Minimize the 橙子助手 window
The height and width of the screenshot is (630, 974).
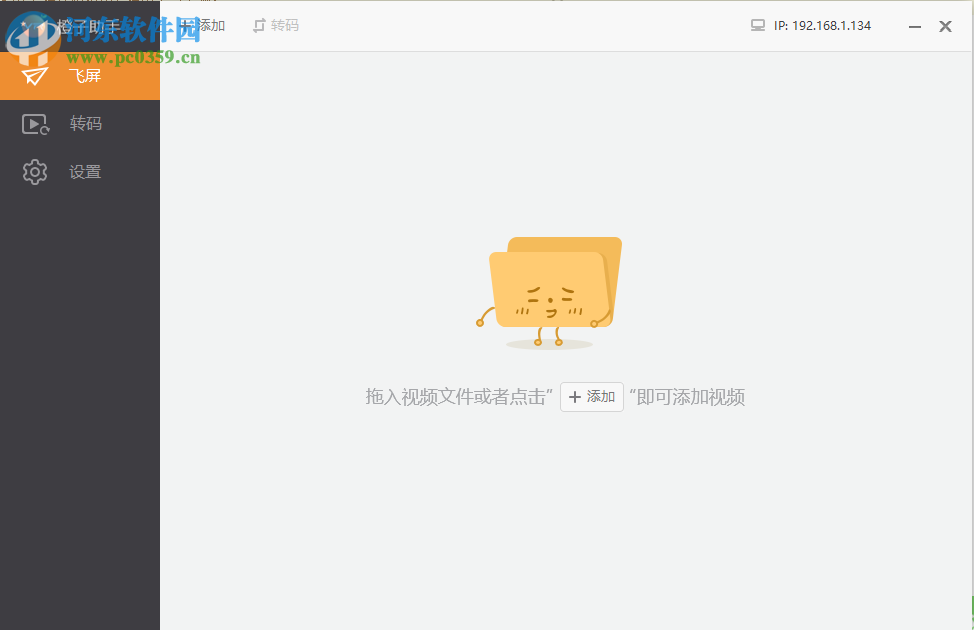tap(914, 26)
